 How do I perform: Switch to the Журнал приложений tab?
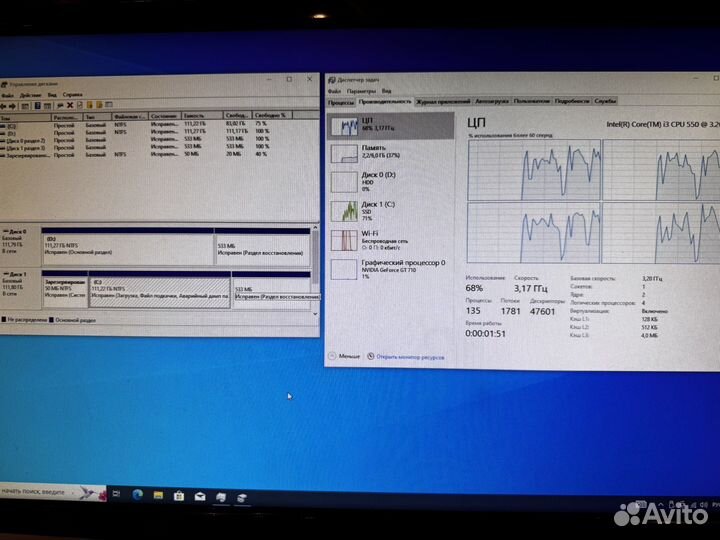click(443, 101)
